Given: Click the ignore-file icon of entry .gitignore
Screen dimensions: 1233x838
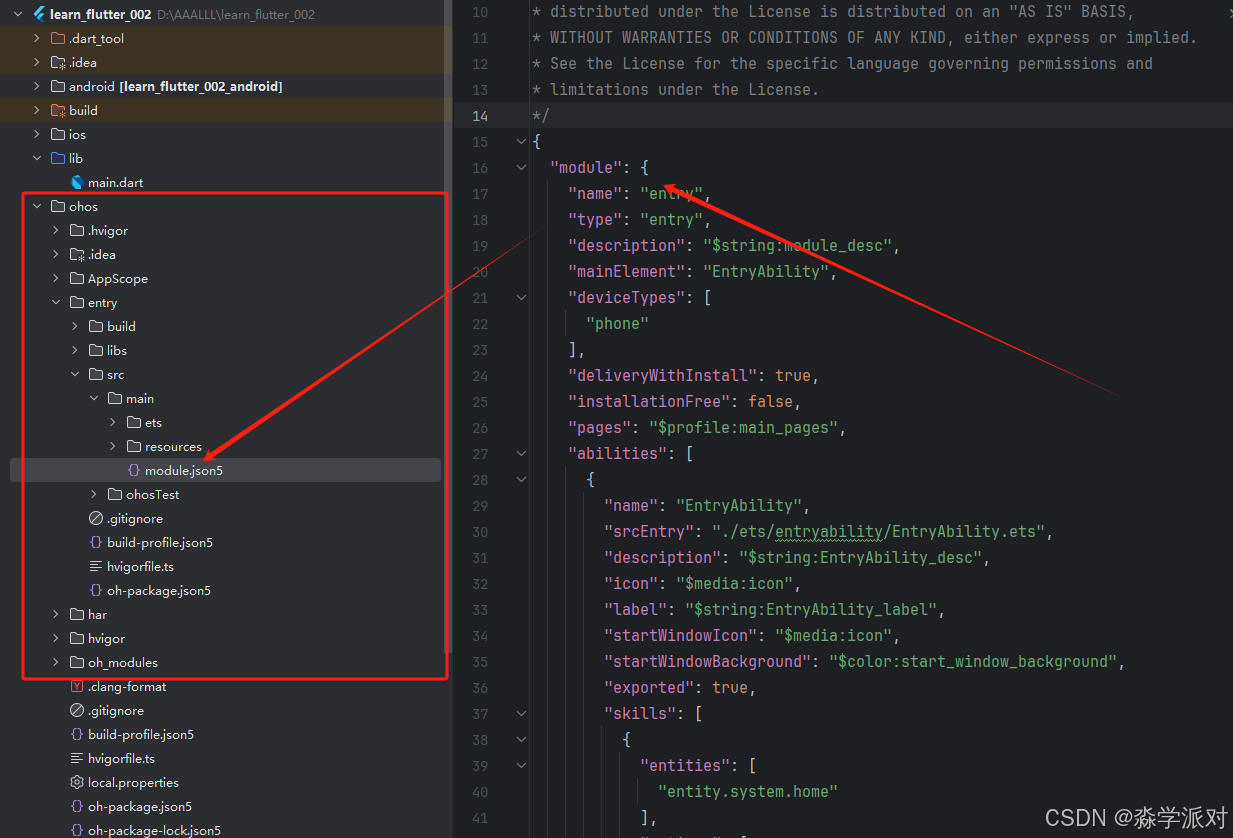Looking at the screenshot, I should coord(96,518).
